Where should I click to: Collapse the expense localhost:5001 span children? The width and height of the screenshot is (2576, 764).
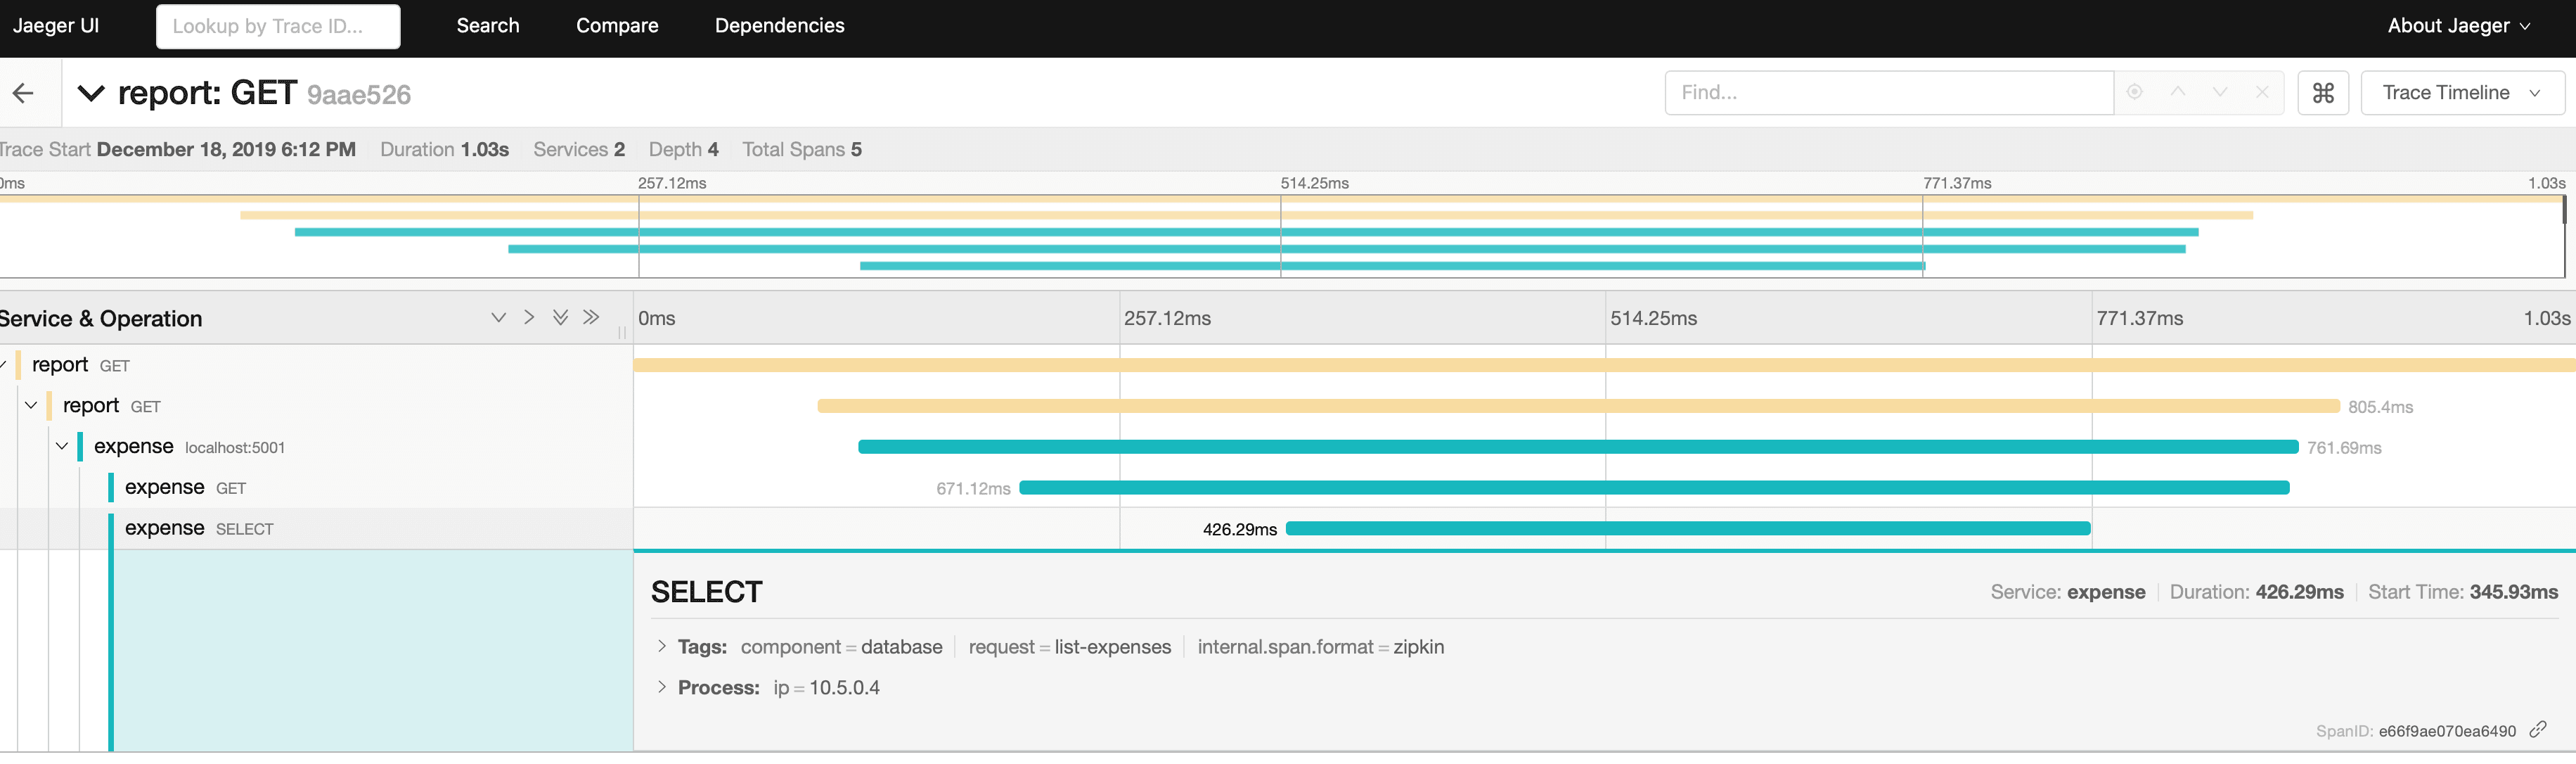pyautogui.click(x=62, y=446)
